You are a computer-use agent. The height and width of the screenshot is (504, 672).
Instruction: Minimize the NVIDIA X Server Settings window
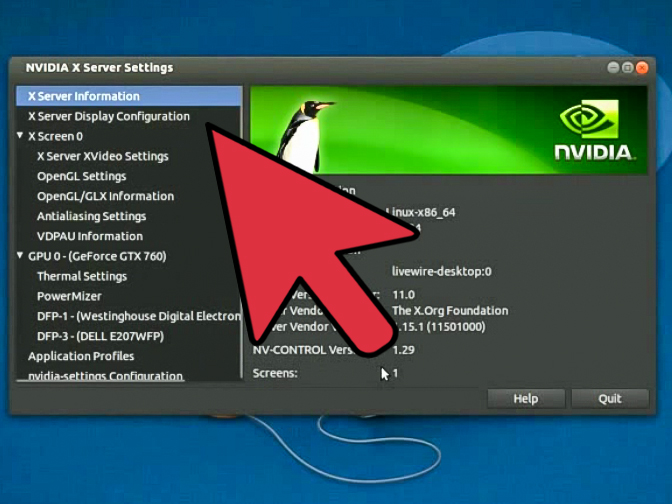pos(613,68)
